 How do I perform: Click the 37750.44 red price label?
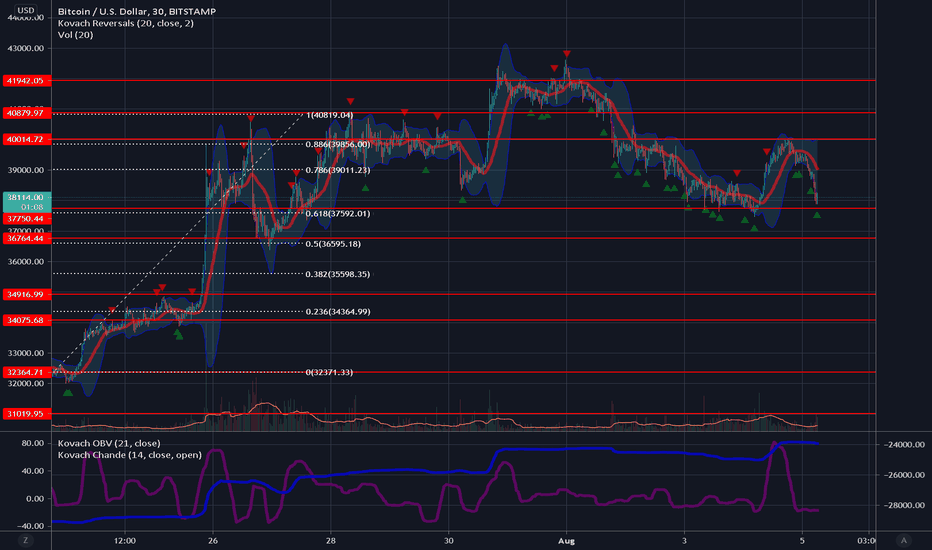(x=27, y=219)
